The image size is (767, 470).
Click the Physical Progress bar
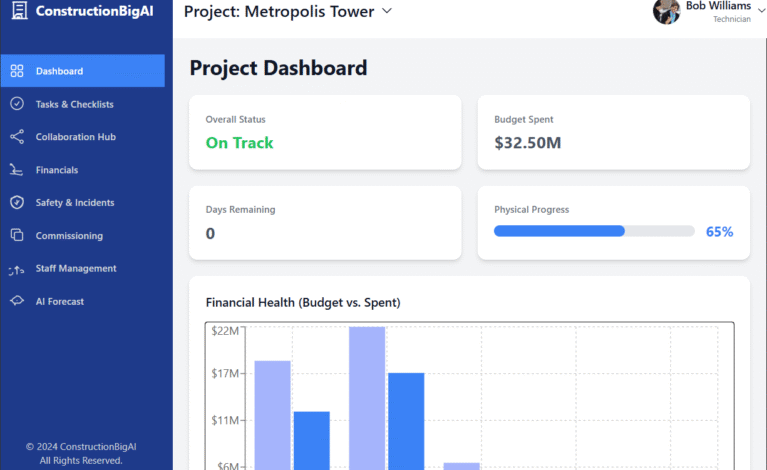point(594,231)
